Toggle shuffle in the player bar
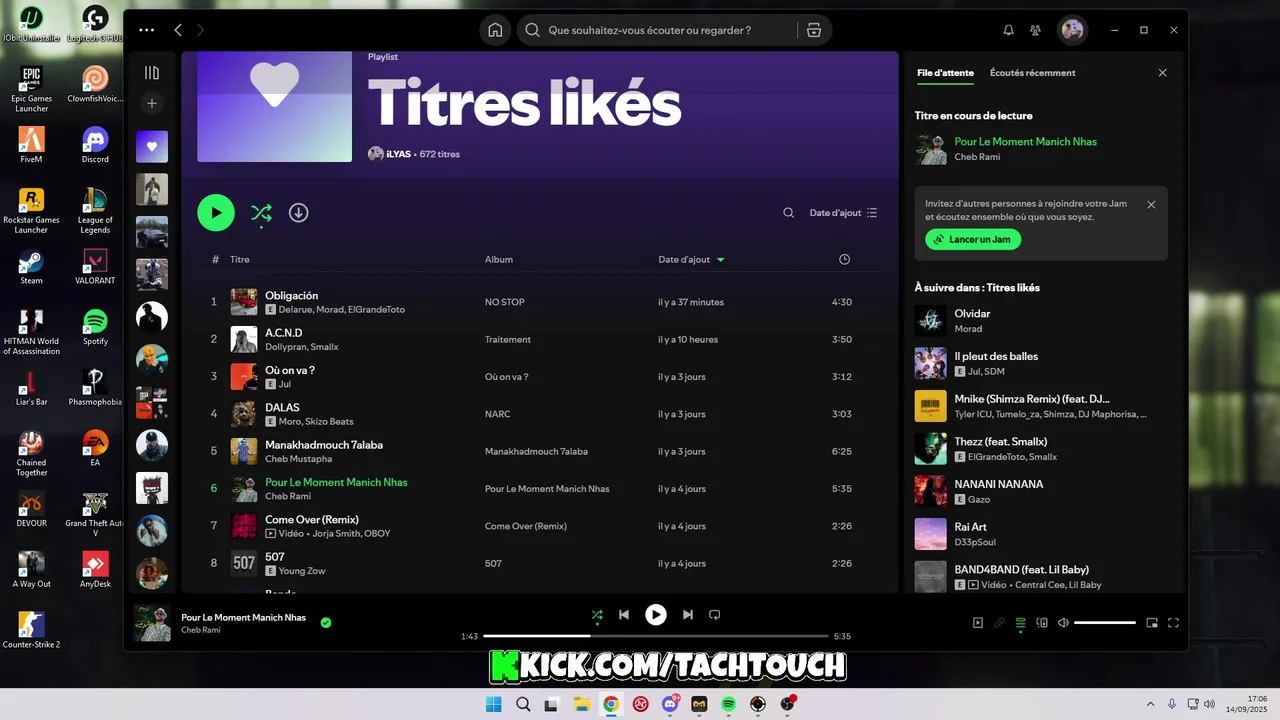The width and height of the screenshot is (1280, 720). (x=597, y=615)
